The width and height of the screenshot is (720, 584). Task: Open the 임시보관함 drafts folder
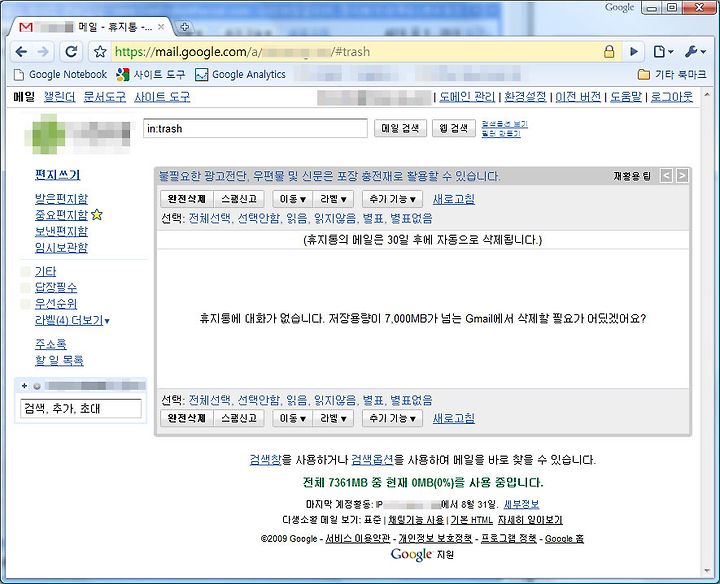(61, 248)
